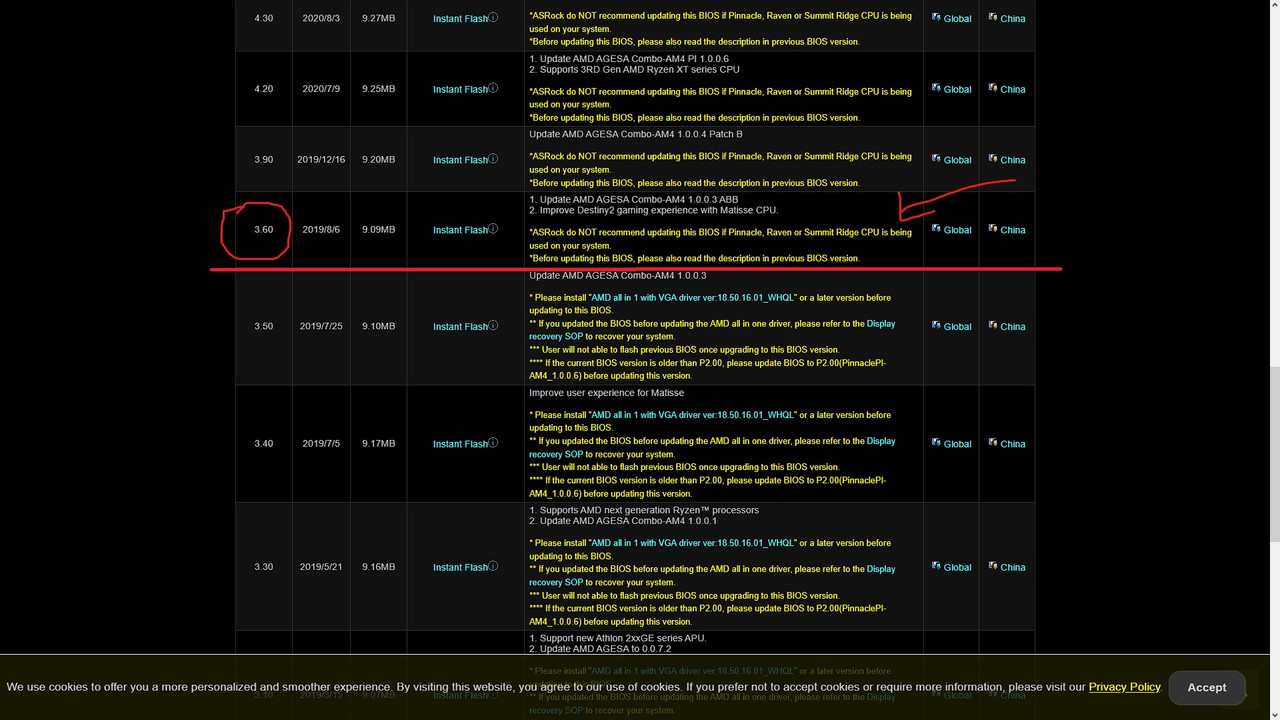Select version number 3.60 cell
1280x720 pixels.
pyautogui.click(x=263, y=230)
